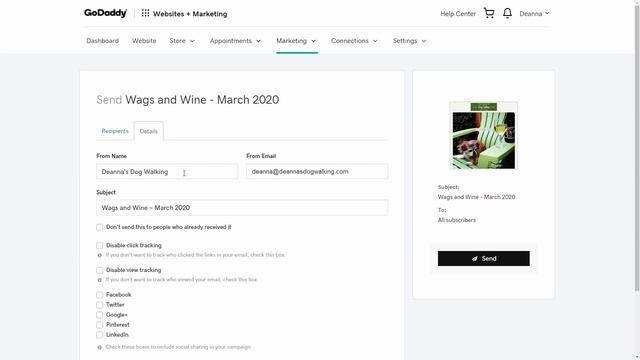Select the Details tab
The image size is (640, 360).
point(149,131)
